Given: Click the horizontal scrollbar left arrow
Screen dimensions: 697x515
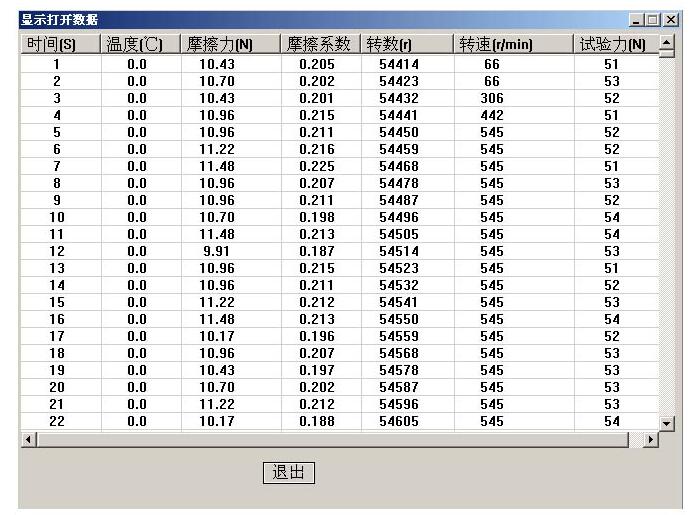Looking at the screenshot, I should coord(27,440).
